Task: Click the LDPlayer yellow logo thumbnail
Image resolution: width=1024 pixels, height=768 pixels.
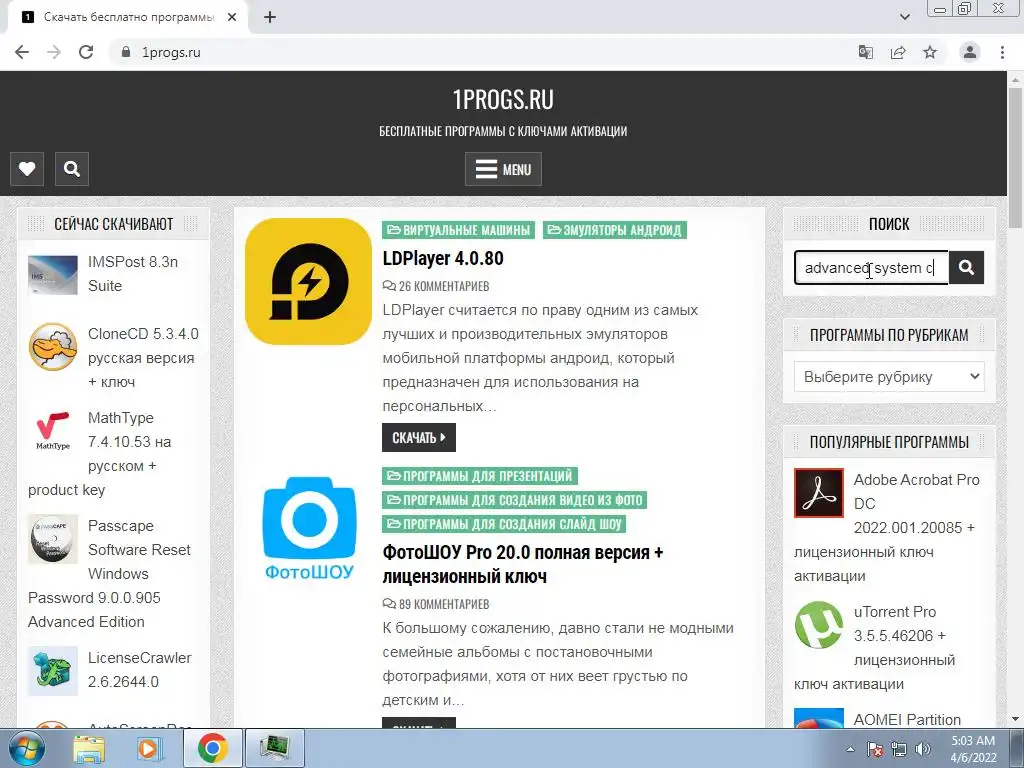Action: [308, 281]
